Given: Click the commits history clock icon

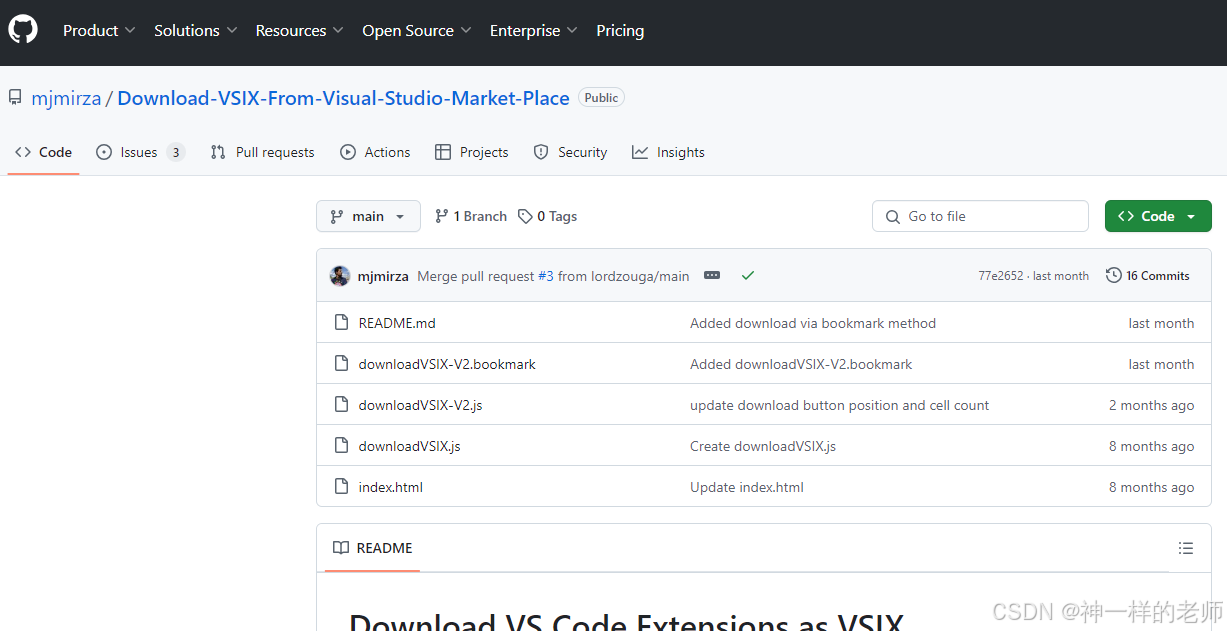Looking at the screenshot, I should tap(1113, 275).
